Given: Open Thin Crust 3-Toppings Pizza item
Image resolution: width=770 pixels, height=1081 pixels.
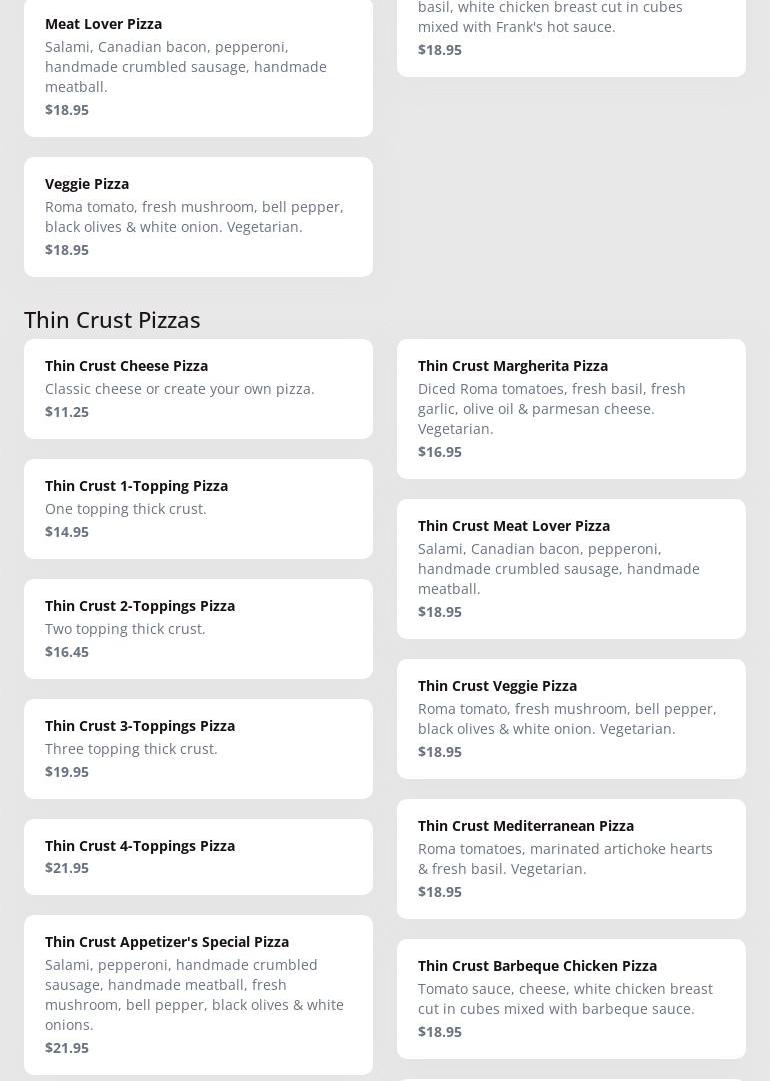Looking at the screenshot, I should [198, 748].
